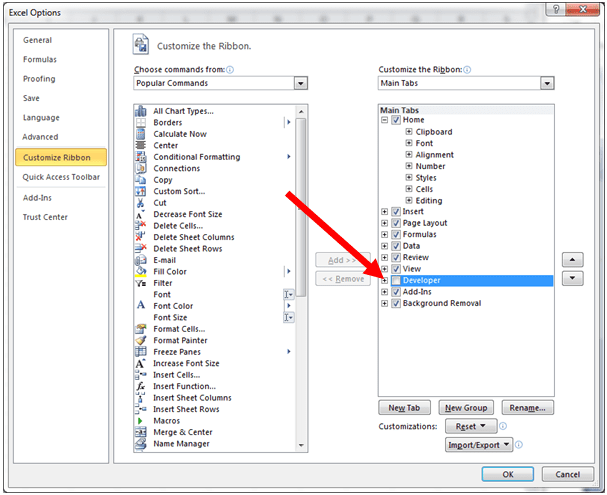This screenshot has width=607, height=495.
Task: Click the Move Up arrow button
Action: pos(573,259)
